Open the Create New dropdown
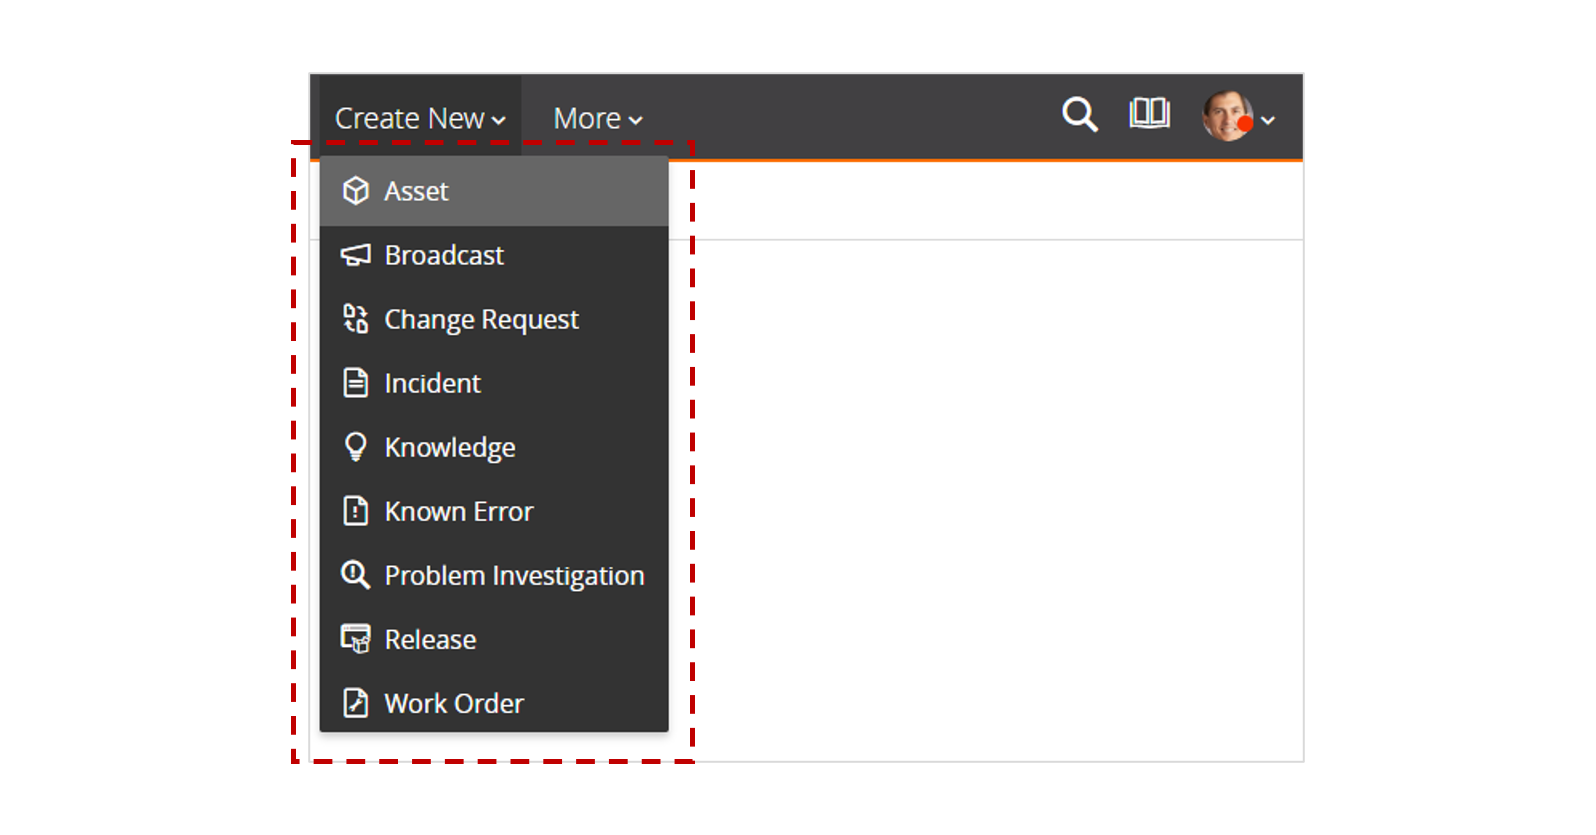Image resolution: width=1596 pixels, height=835 pixels. (x=420, y=118)
